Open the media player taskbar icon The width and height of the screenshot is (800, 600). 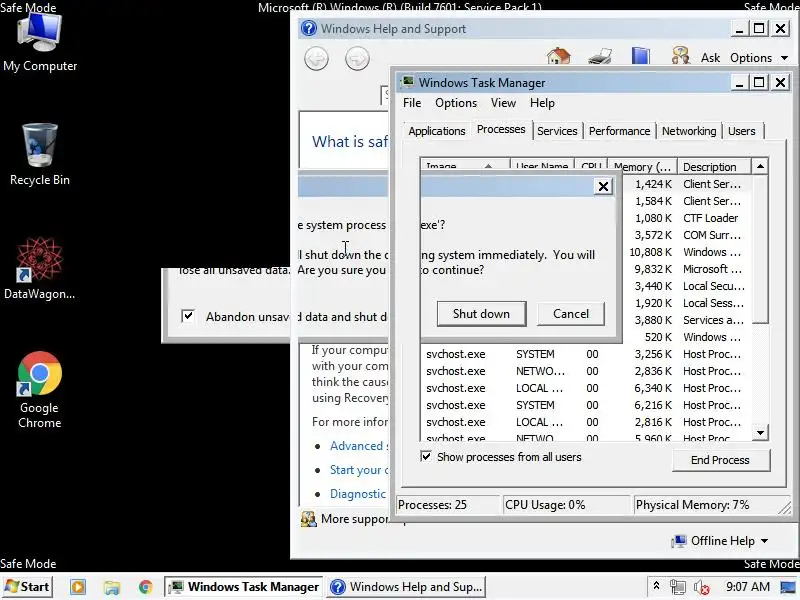(78, 587)
